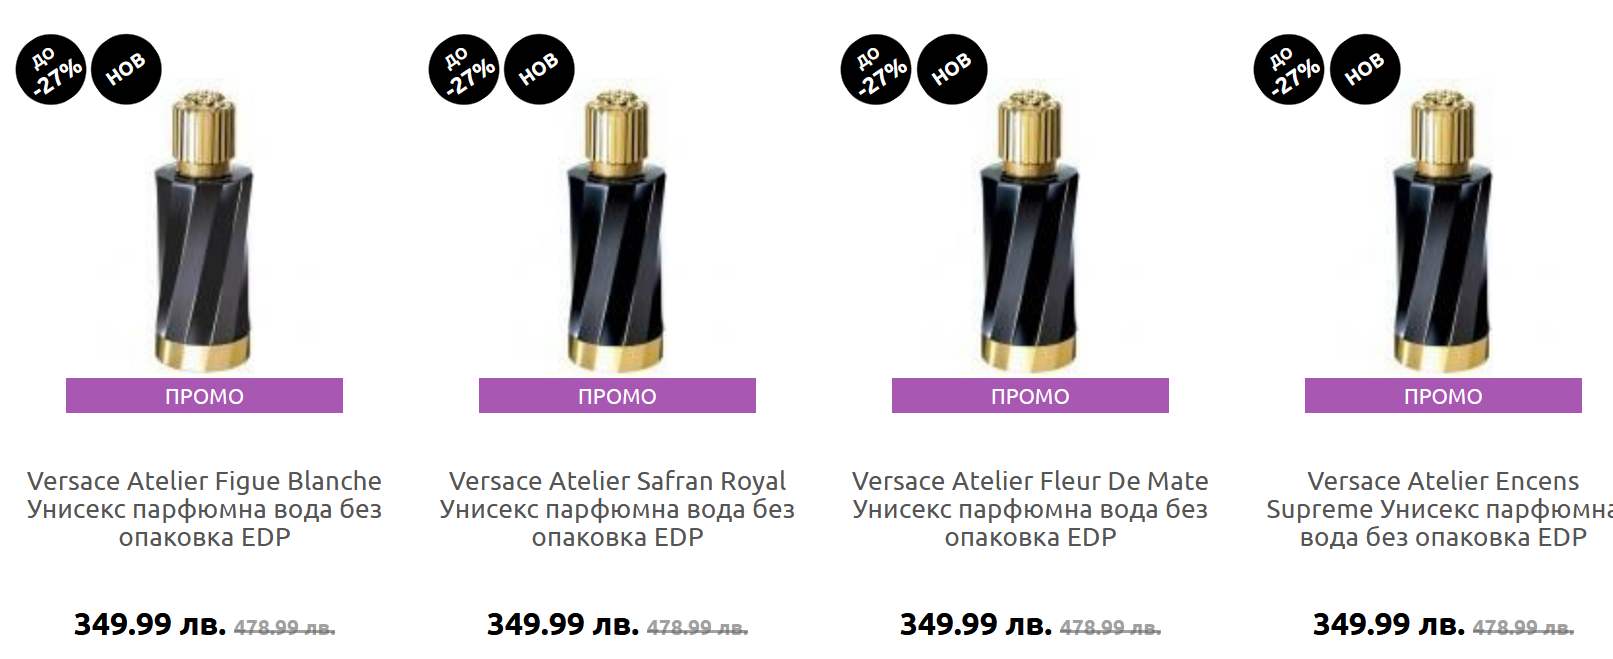Open the Fleur De Mate perfume bottle image
Viewport: 1613px width, 659px height.
[x=1030, y=231]
